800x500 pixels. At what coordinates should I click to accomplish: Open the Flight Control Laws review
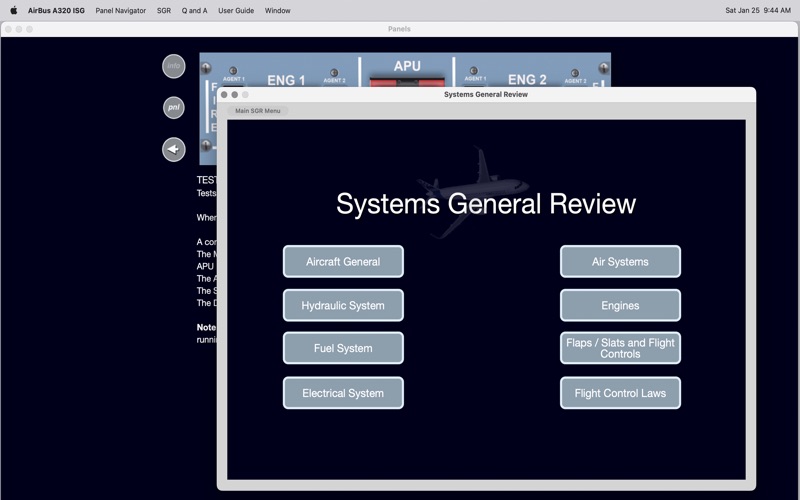click(x=620, y=393)
